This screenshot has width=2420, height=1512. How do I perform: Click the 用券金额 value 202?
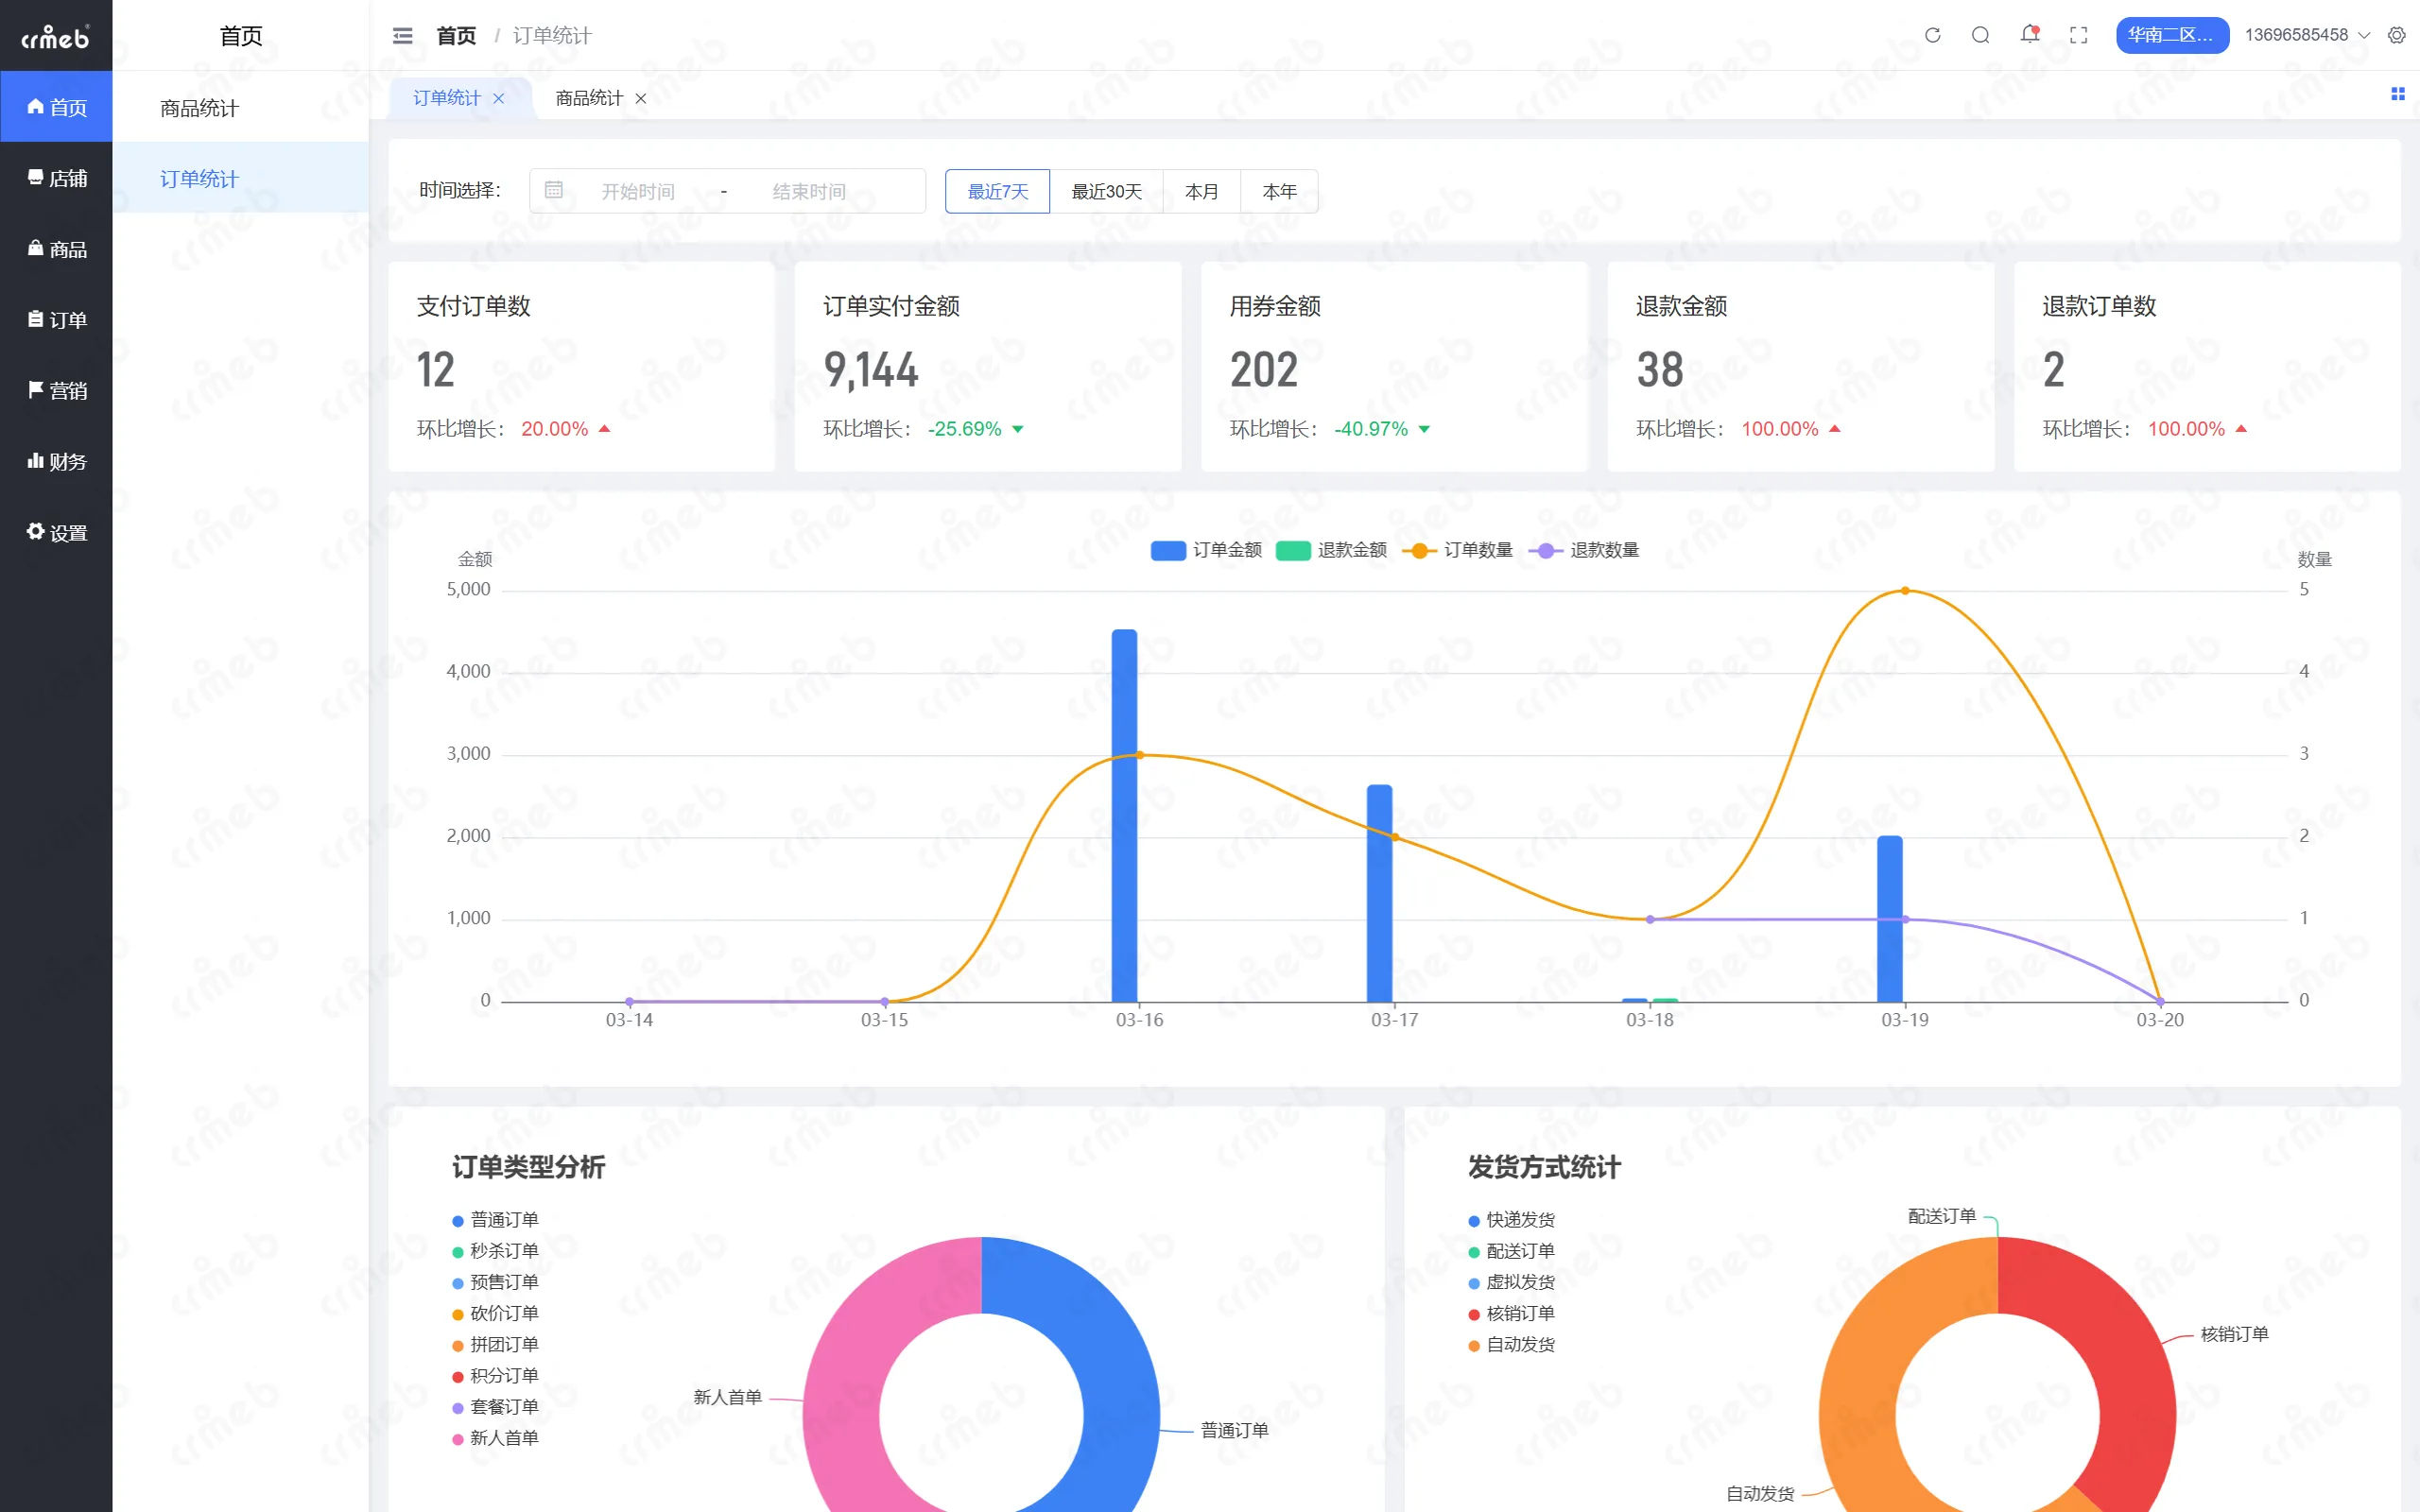(x=1264, y=370)
